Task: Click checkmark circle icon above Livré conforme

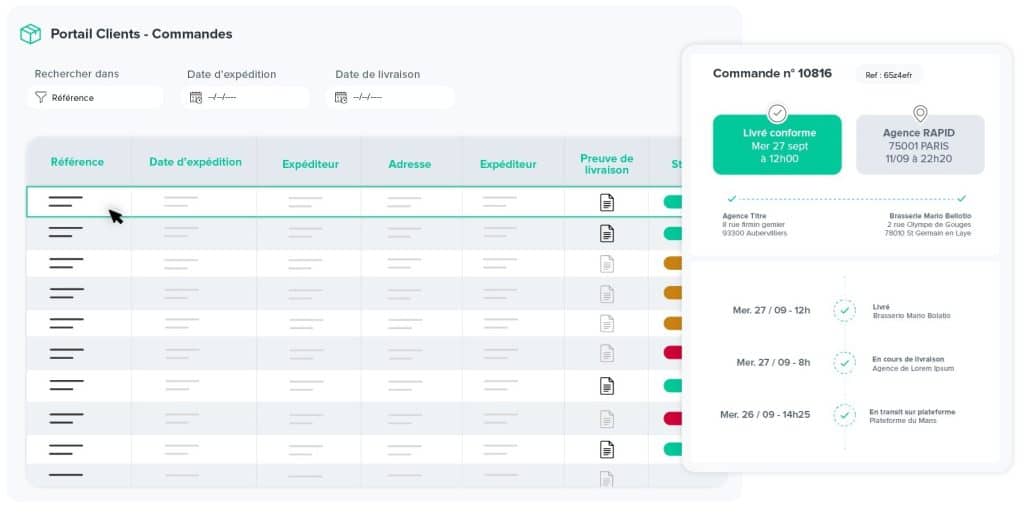Action: 777,114
